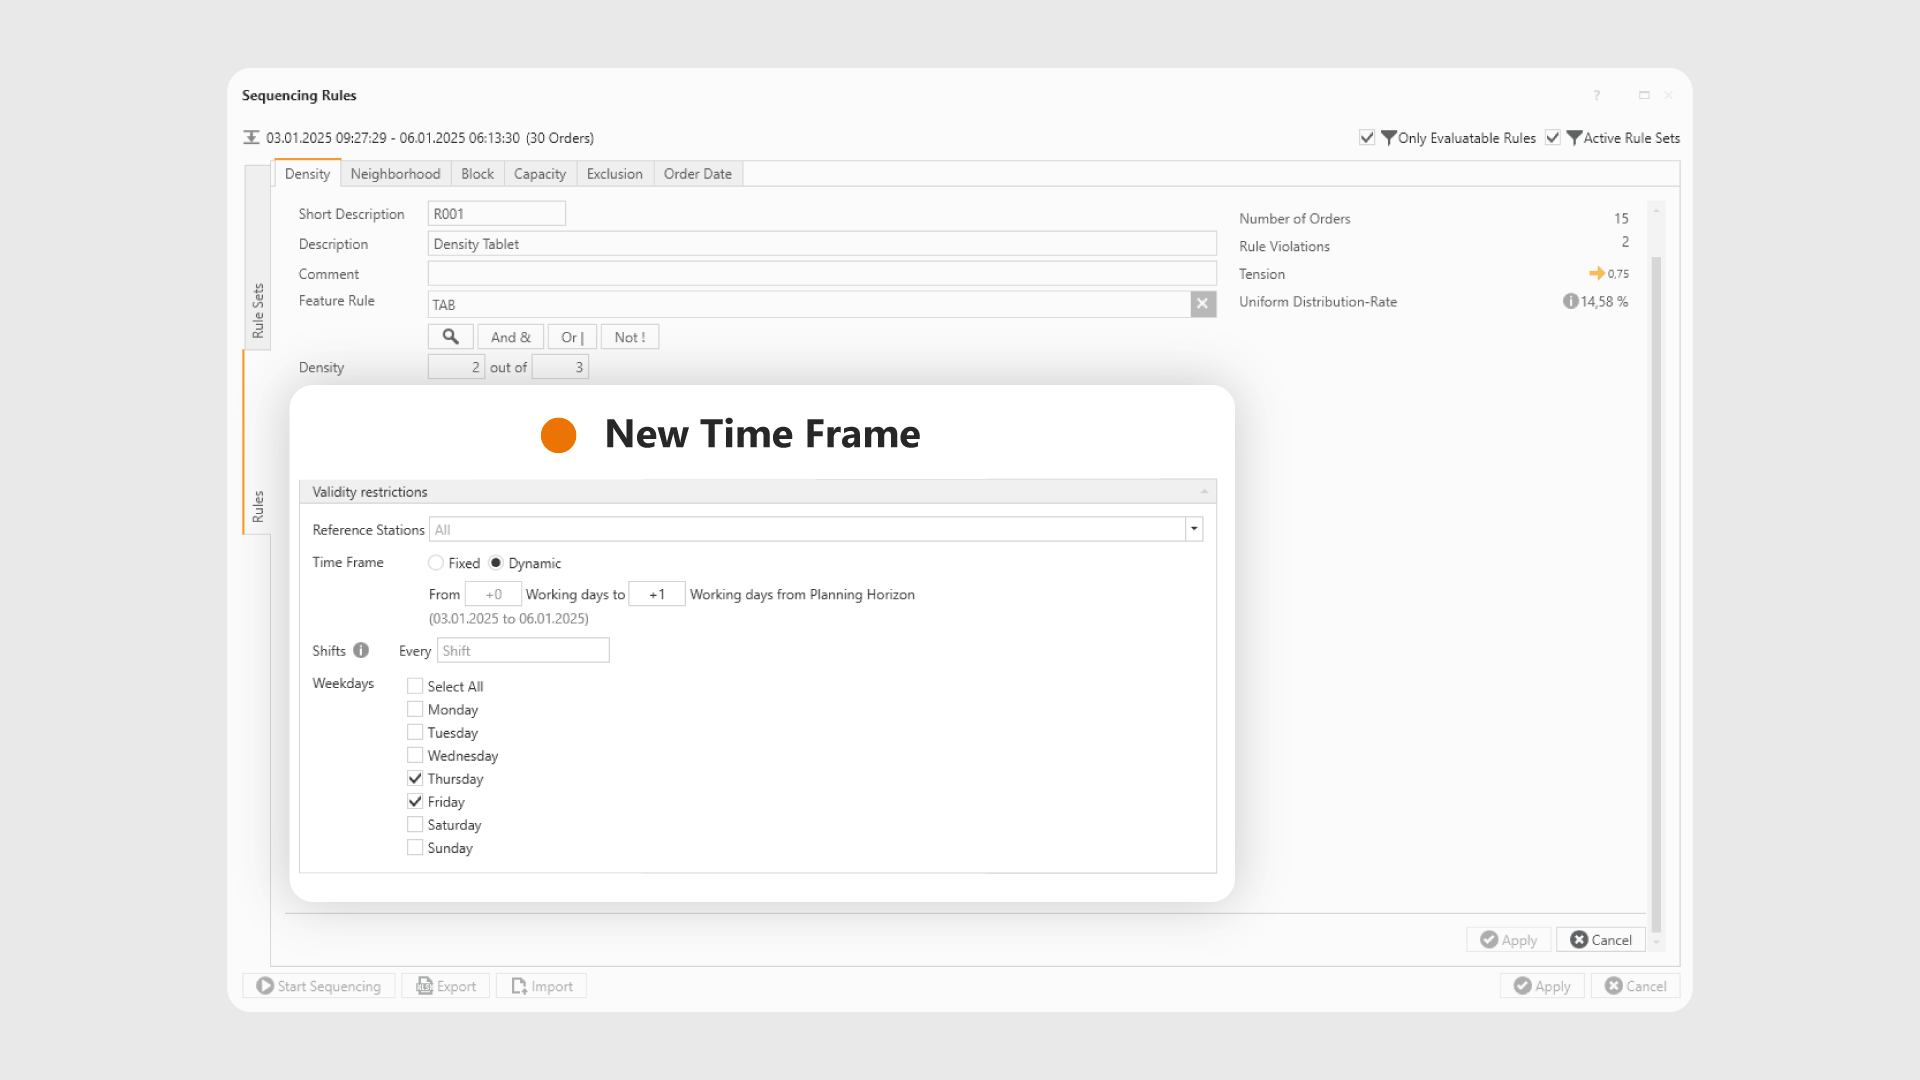This screenshot has height=1080, width=1920.
Task: Collapse the Validity restrictions section
Action: [1204, 492]
